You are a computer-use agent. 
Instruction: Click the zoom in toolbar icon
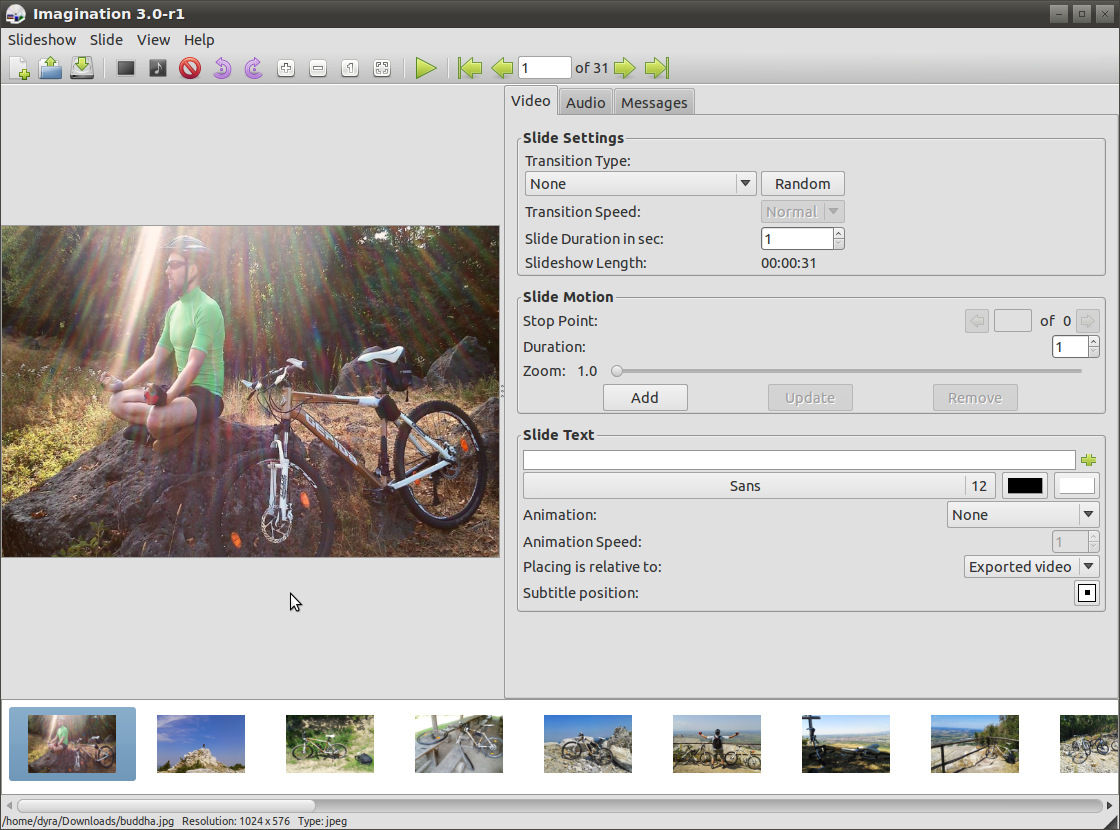(286, 69)
